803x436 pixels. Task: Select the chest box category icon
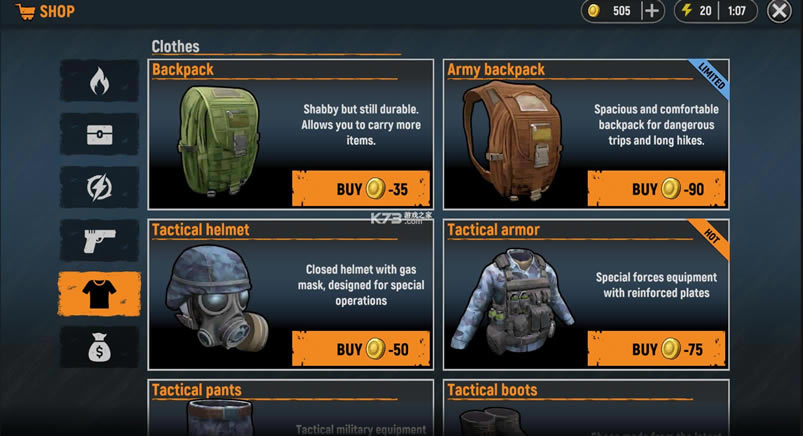coord(99,134)
